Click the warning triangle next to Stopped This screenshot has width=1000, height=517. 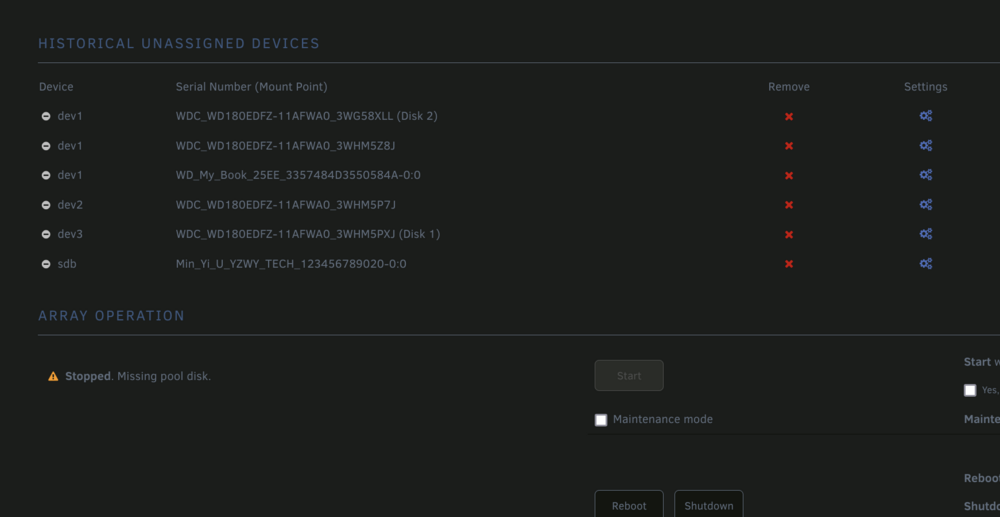[54, 377]
